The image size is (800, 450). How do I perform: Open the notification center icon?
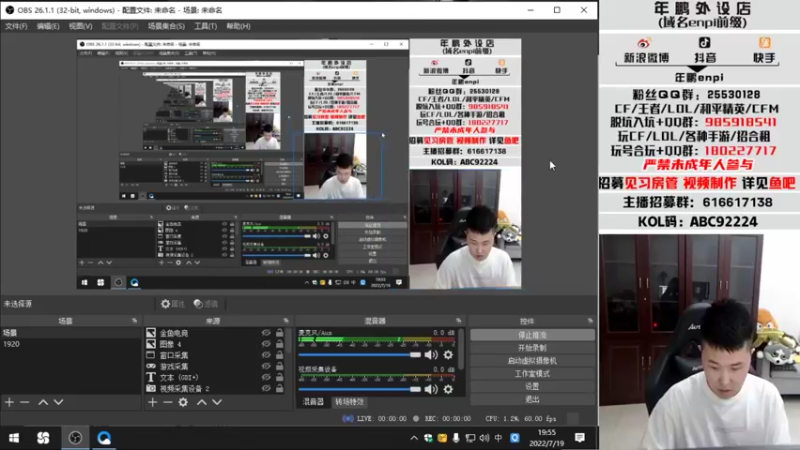point(580,438)
